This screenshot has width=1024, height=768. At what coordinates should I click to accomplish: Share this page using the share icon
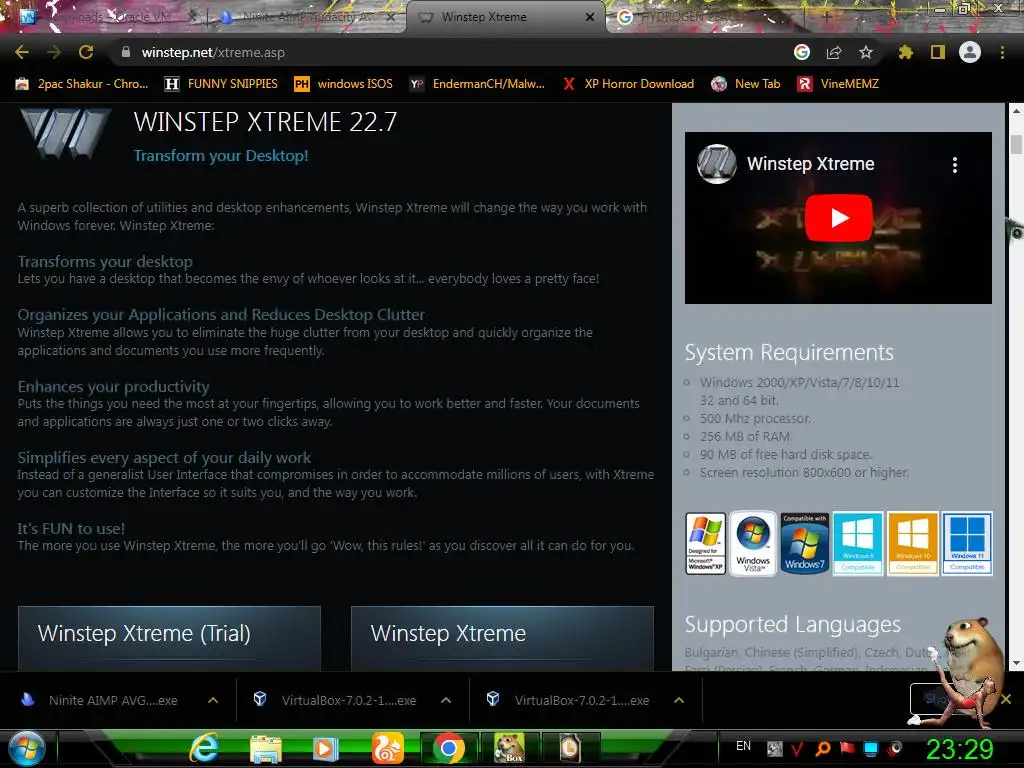(834, 52)
